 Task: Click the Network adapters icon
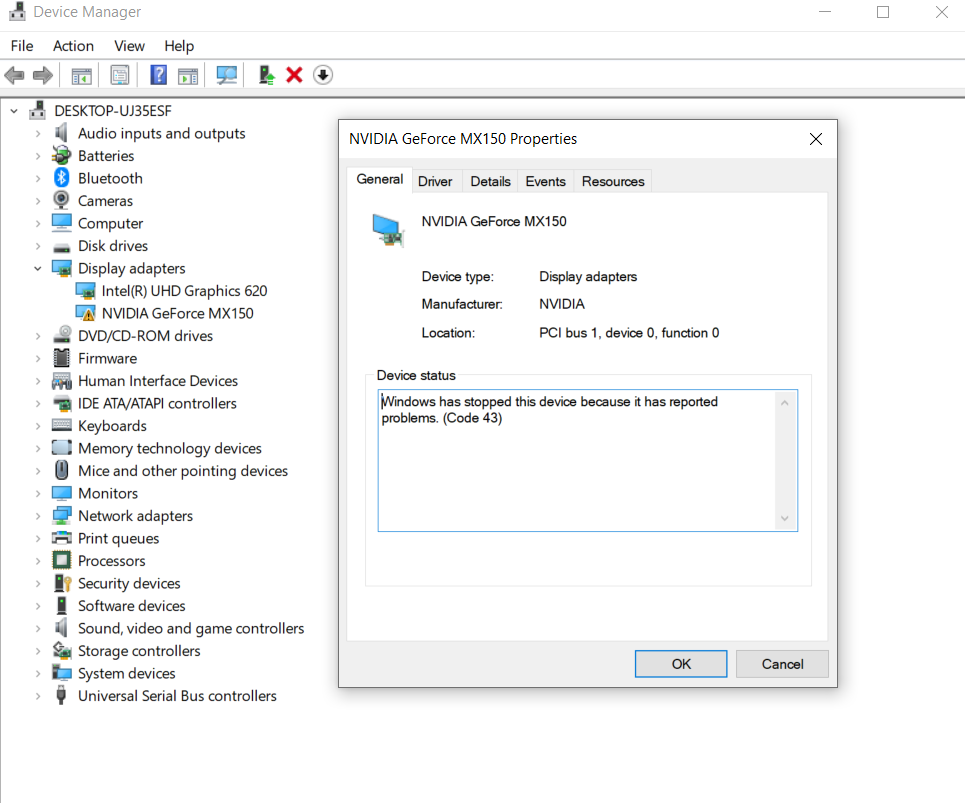[x=62, y=515]
